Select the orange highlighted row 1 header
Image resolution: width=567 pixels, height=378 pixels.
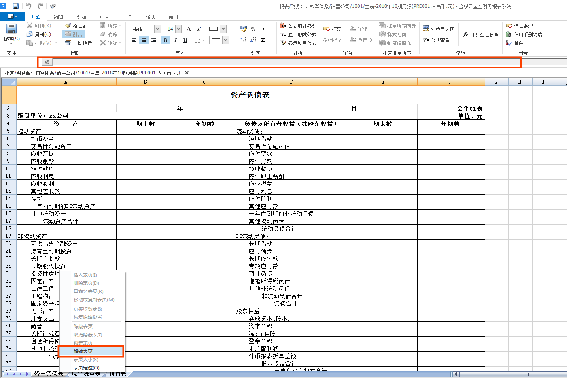pyautogui.click(x=9, y=95)
